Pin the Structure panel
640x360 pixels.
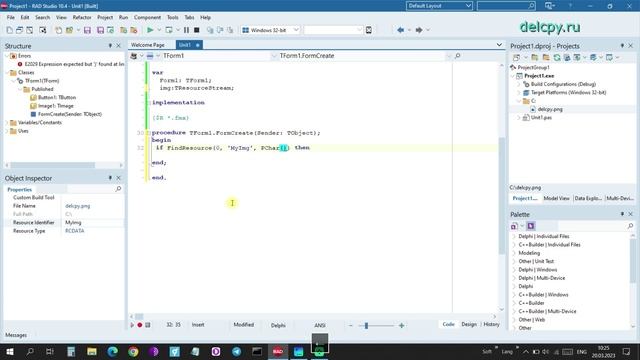[110, 46]
